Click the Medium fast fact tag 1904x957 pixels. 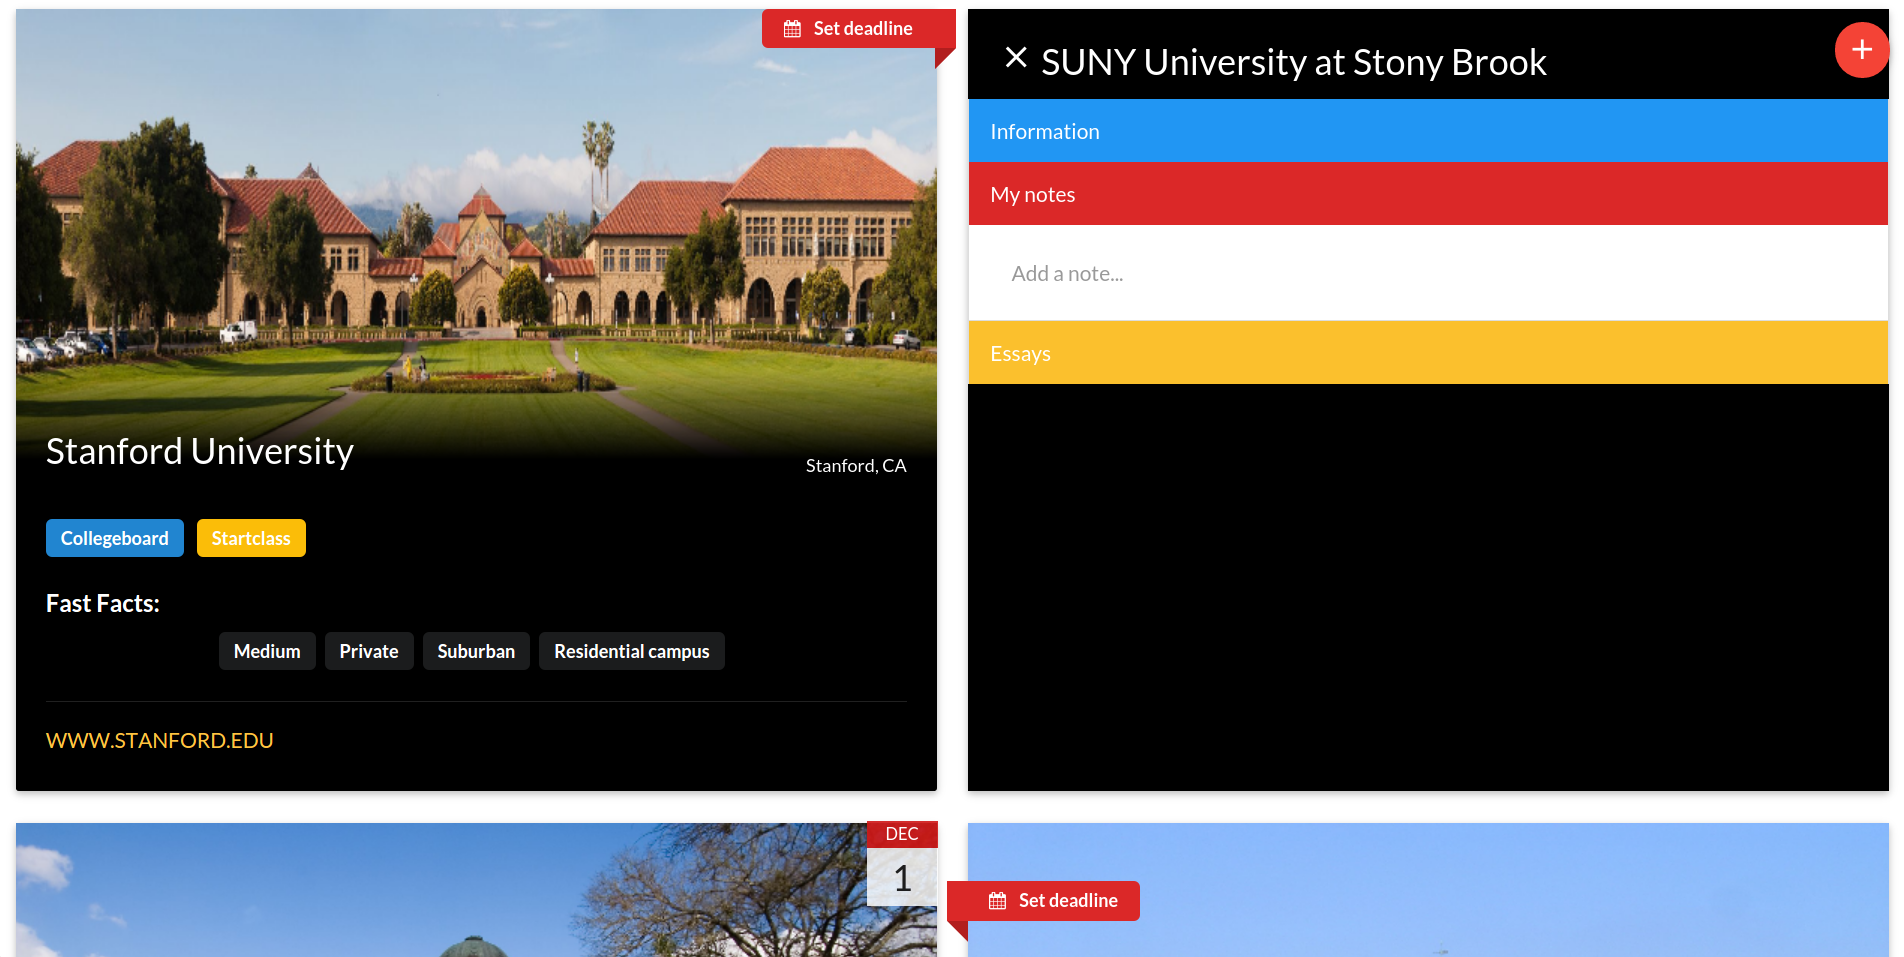coord(267,651)
